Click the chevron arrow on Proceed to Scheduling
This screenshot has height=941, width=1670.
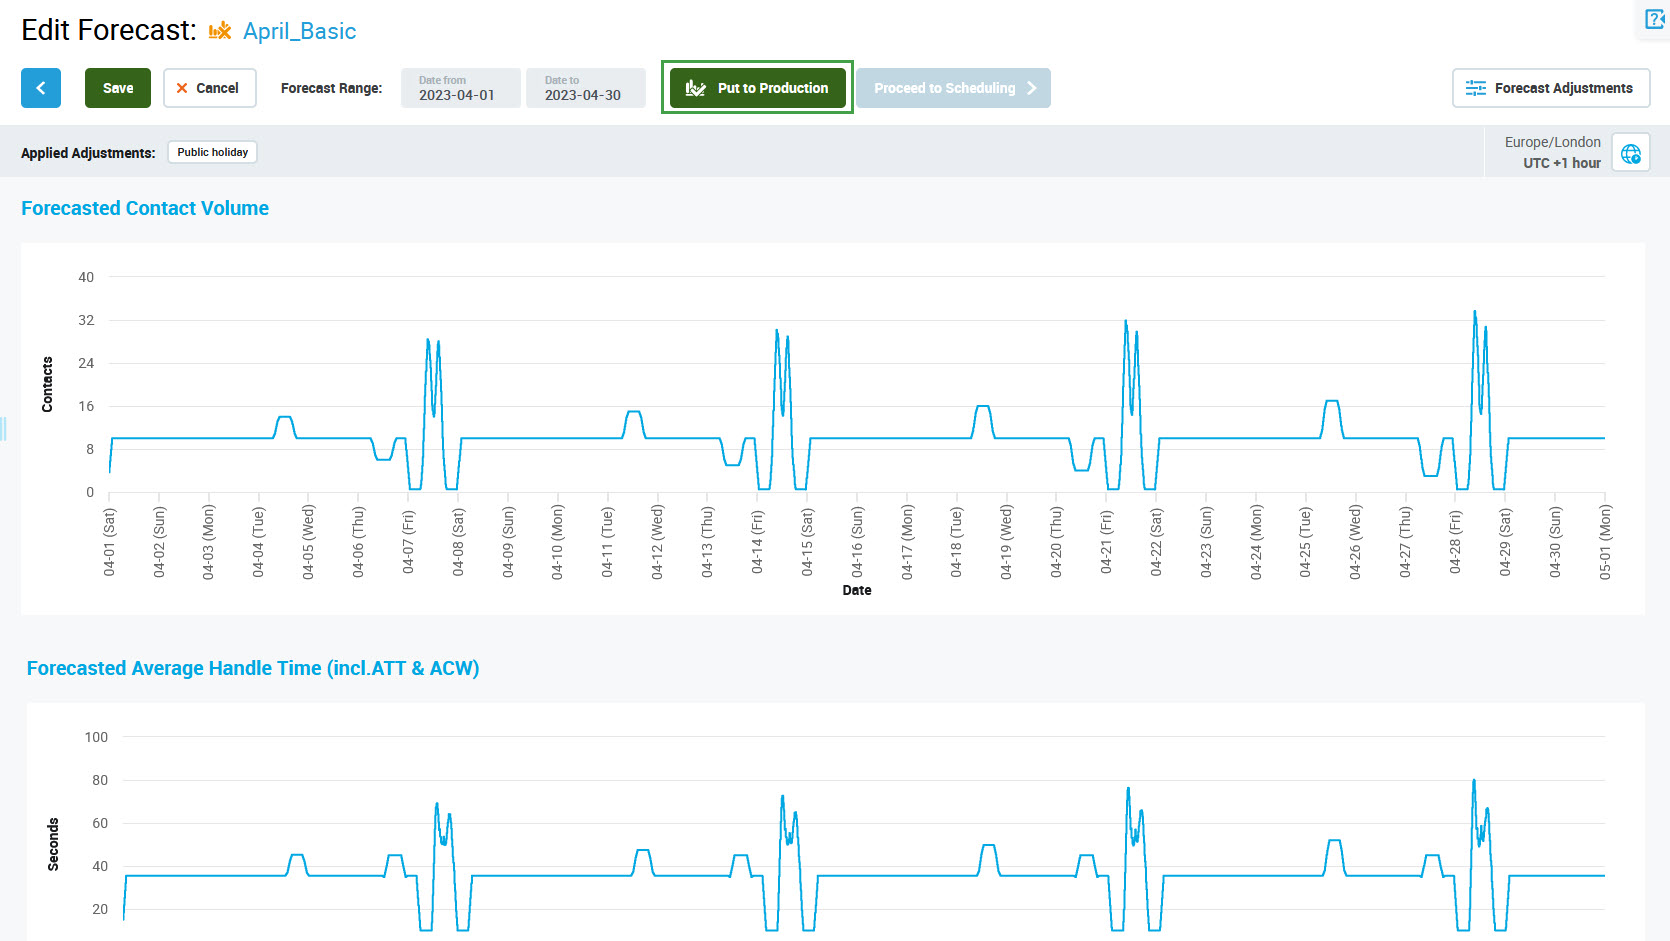tap(1032, 88)
